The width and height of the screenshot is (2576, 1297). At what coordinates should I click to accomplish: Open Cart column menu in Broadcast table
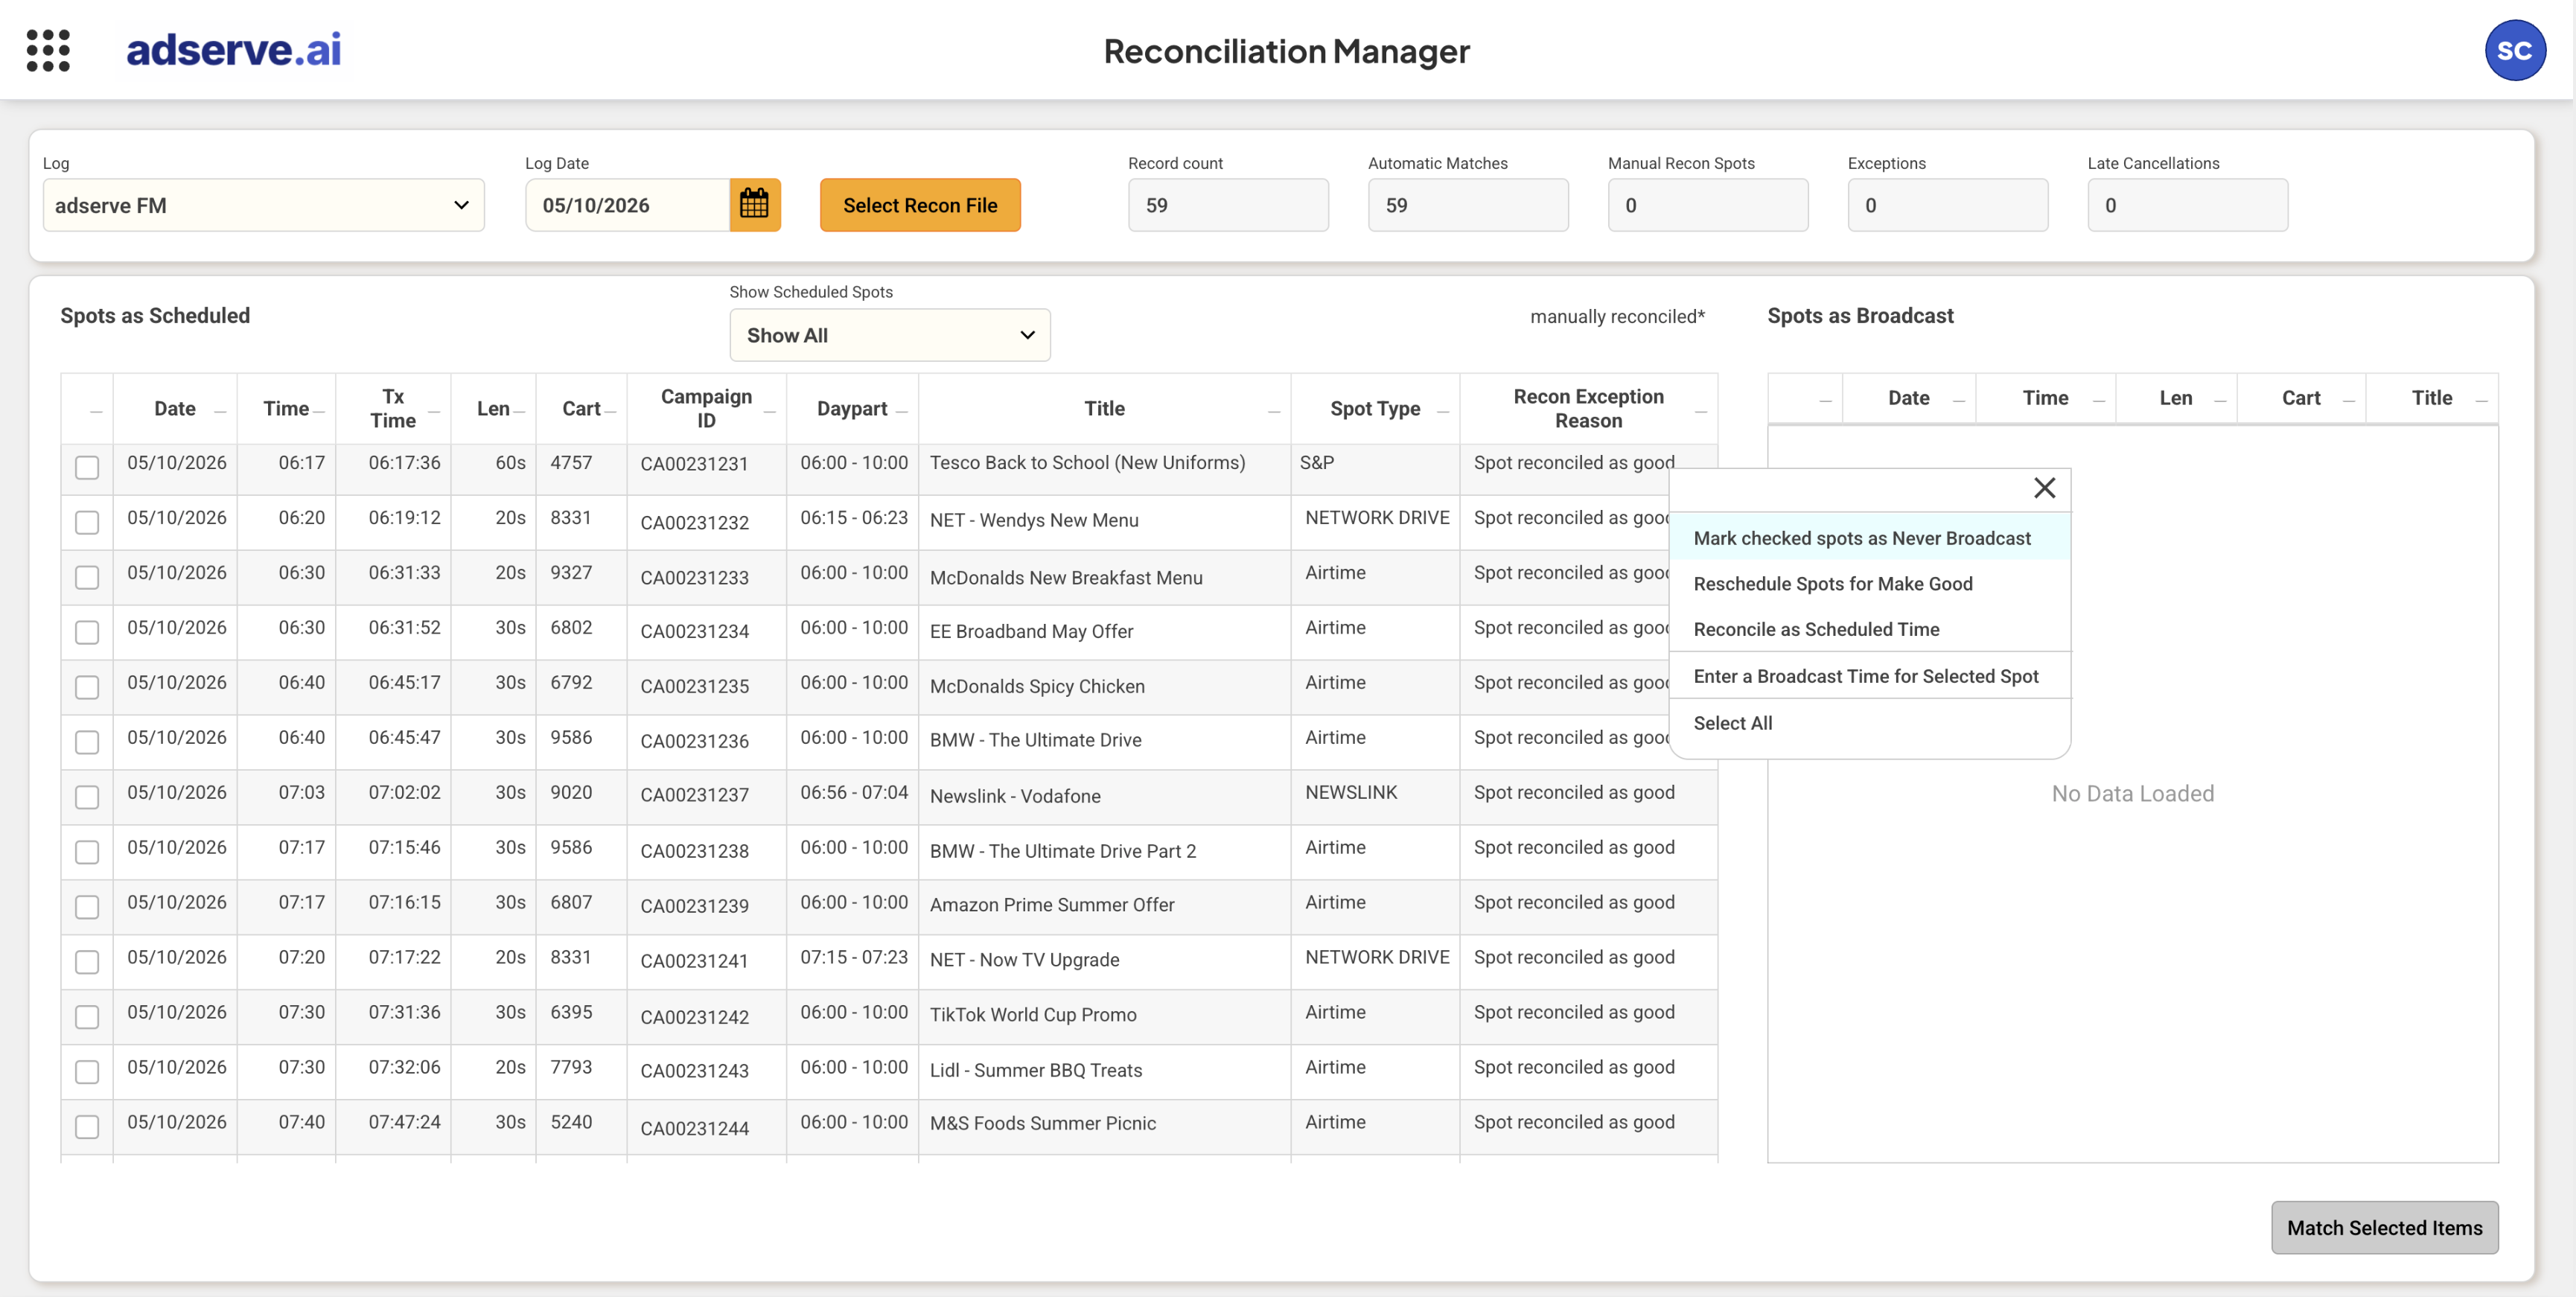pyautogui.click(x=2349, y=401)
